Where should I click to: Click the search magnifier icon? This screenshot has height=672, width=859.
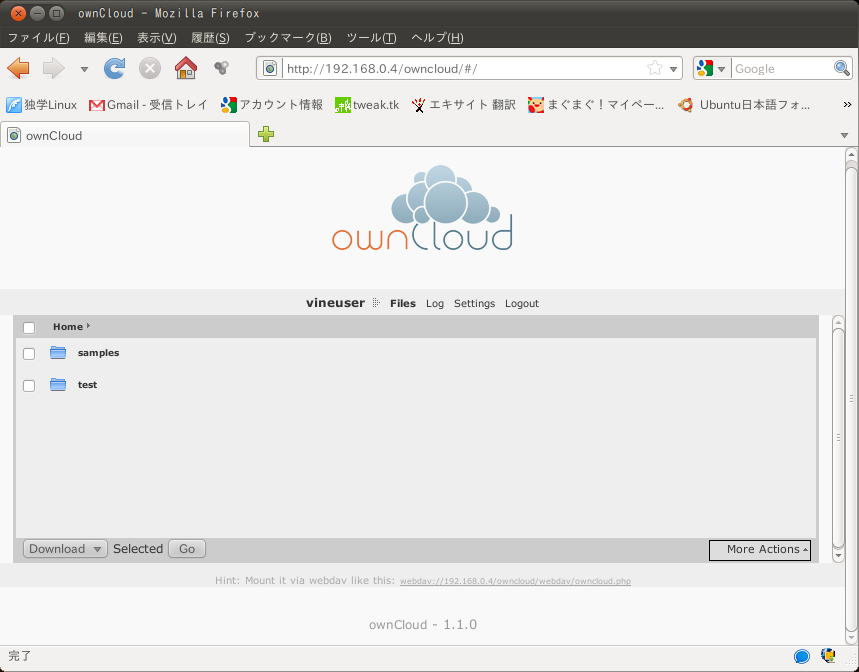tap(841, 68)
